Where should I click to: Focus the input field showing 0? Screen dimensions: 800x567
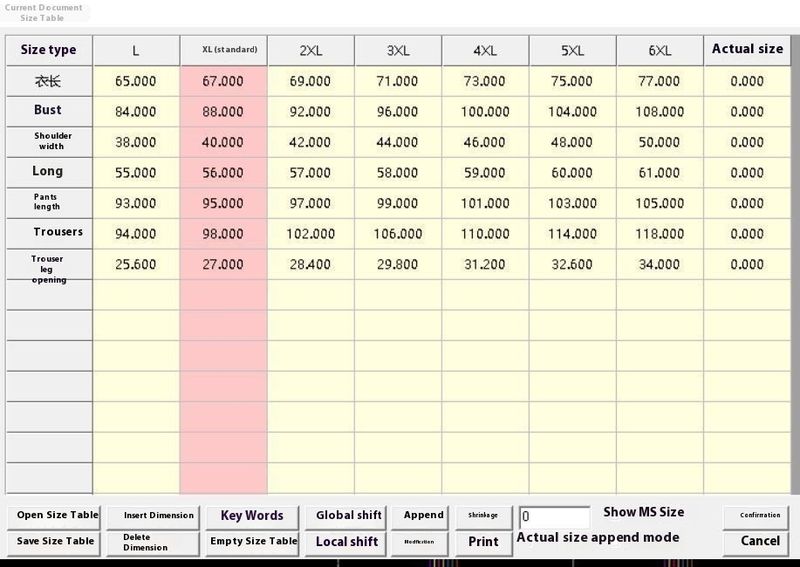pos(554,517)
